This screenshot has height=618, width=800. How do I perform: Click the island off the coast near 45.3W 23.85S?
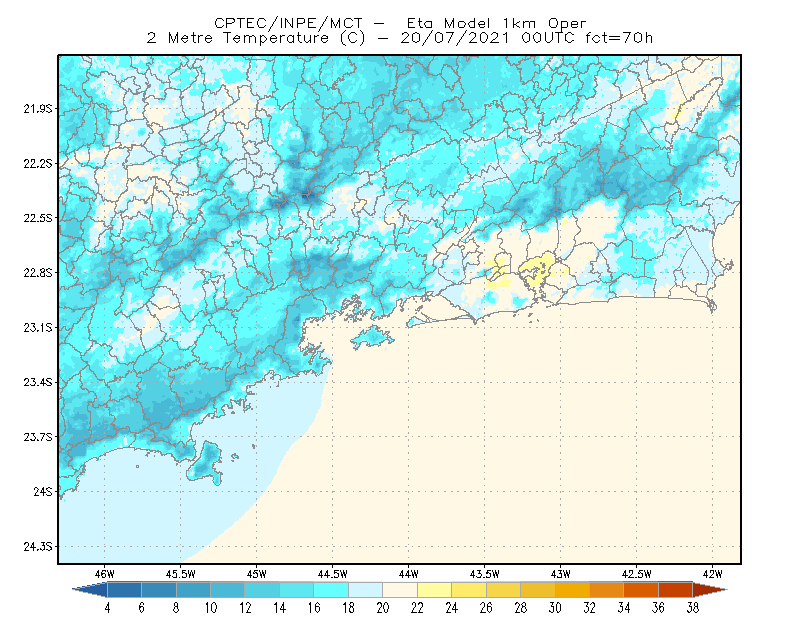(x=205, y=463)
